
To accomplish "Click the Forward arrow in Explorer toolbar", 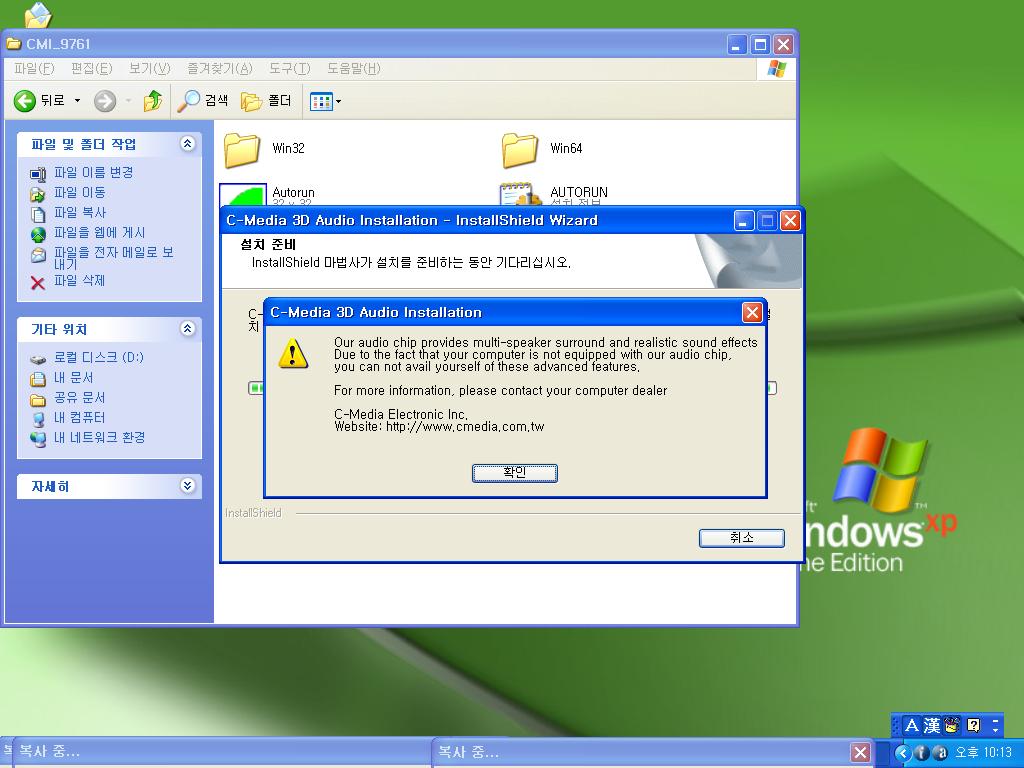I will pyautogui.click(x=104, y=101).
